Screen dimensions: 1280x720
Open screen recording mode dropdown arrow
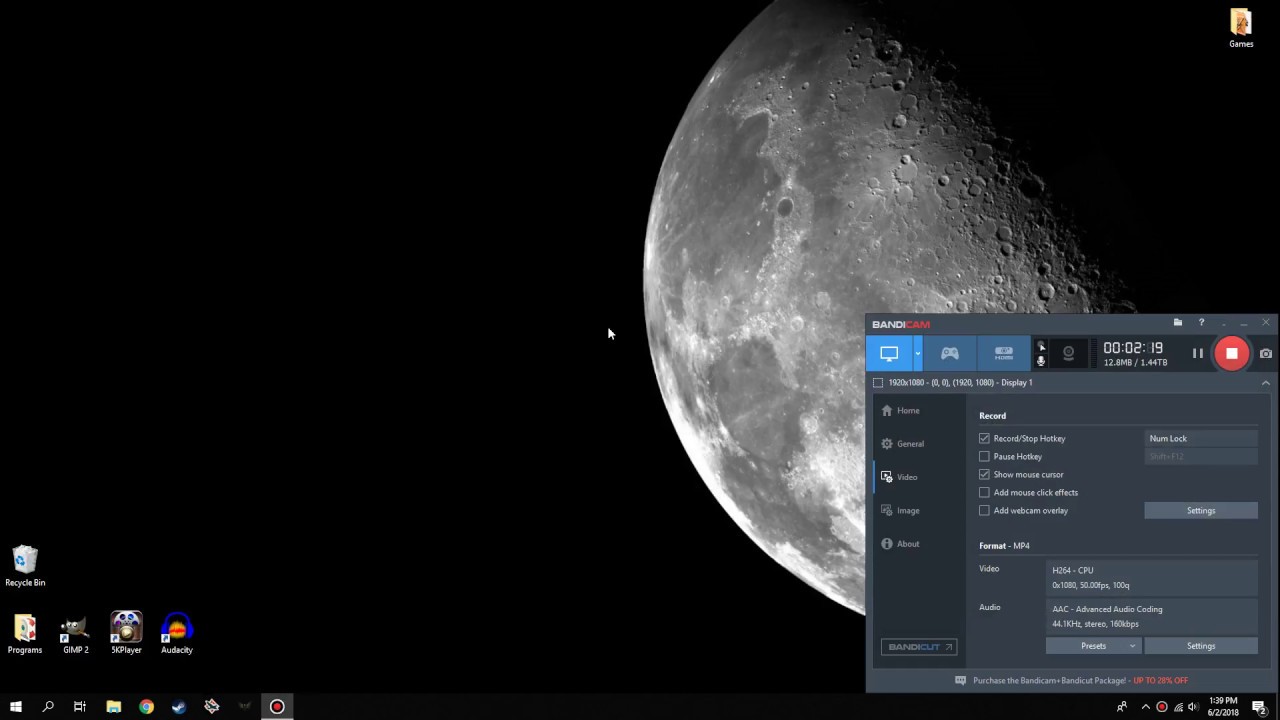tap(917, 353)
